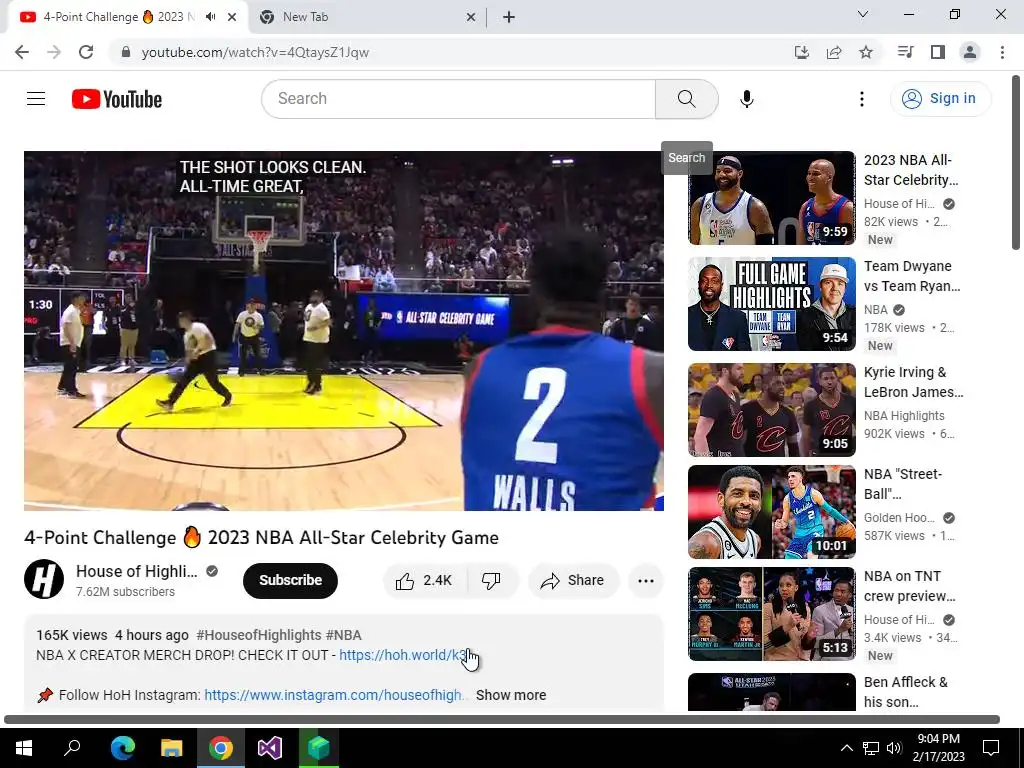Viewport: 1024px width, 768px height.
Task: Expand the tab search chevron
Action: 863,14
